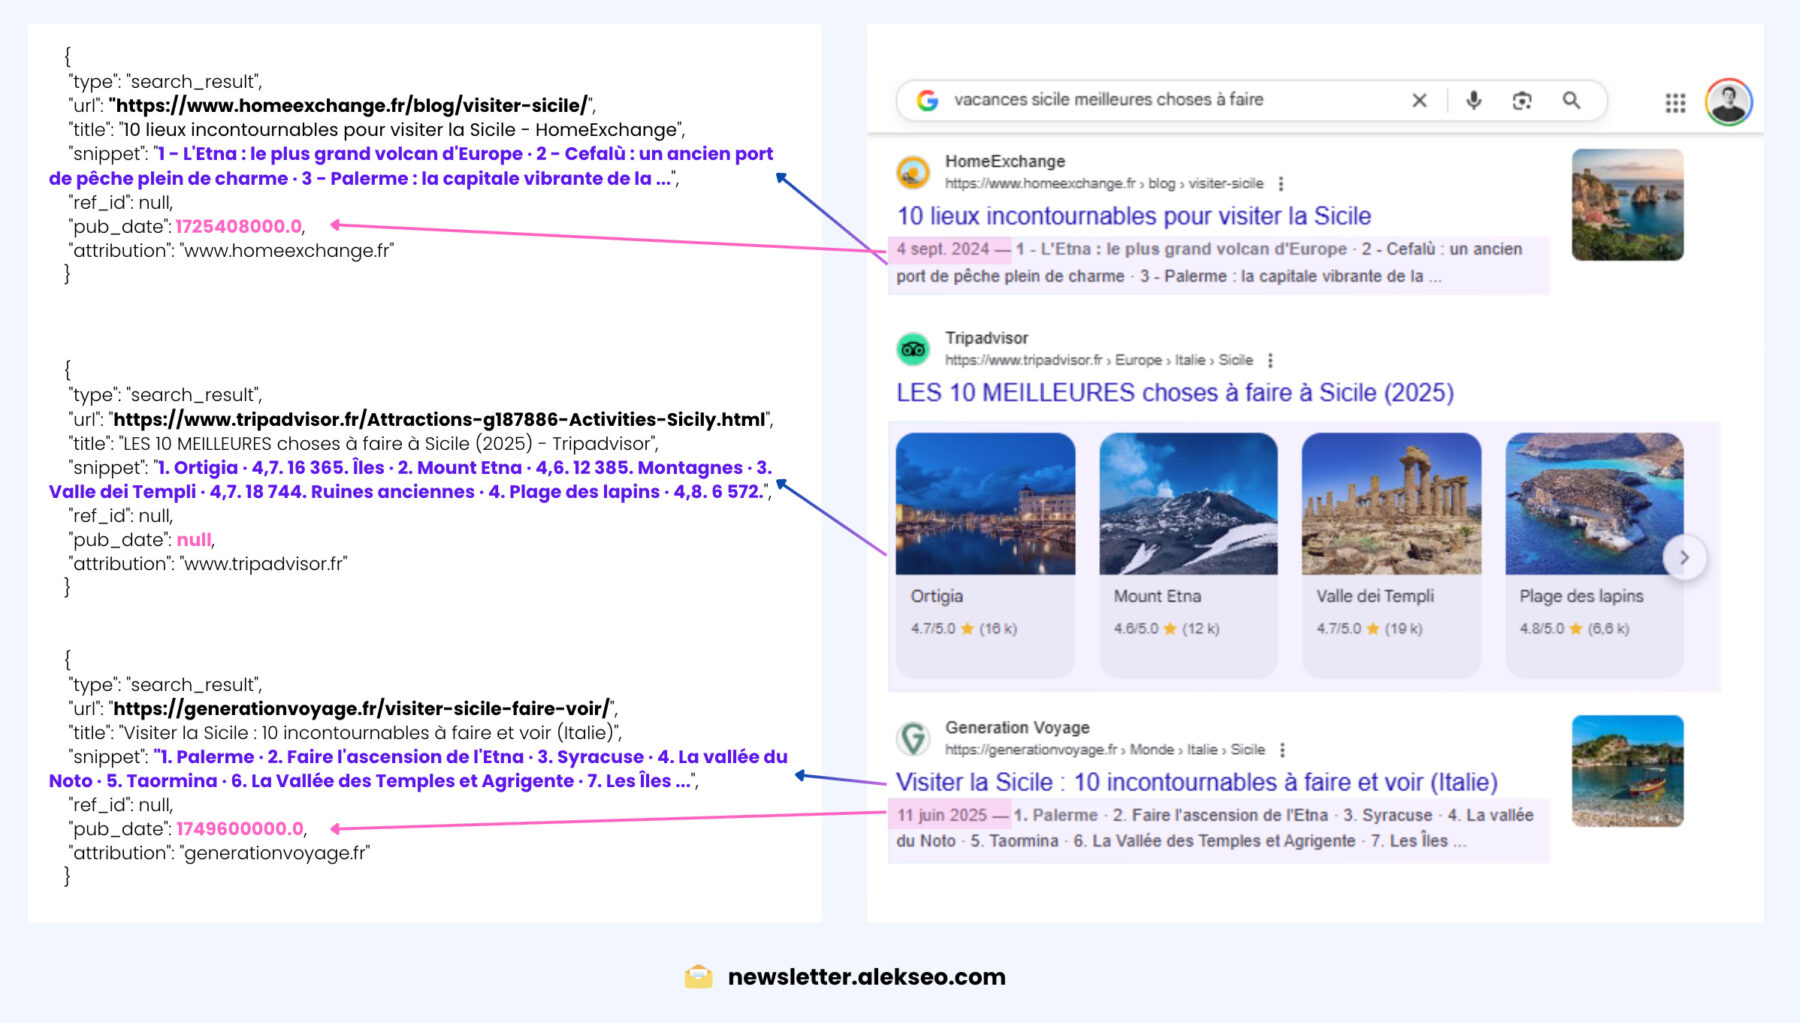
Task: Open the Google apps grid icon
Action: click(x=1675, y=102)
